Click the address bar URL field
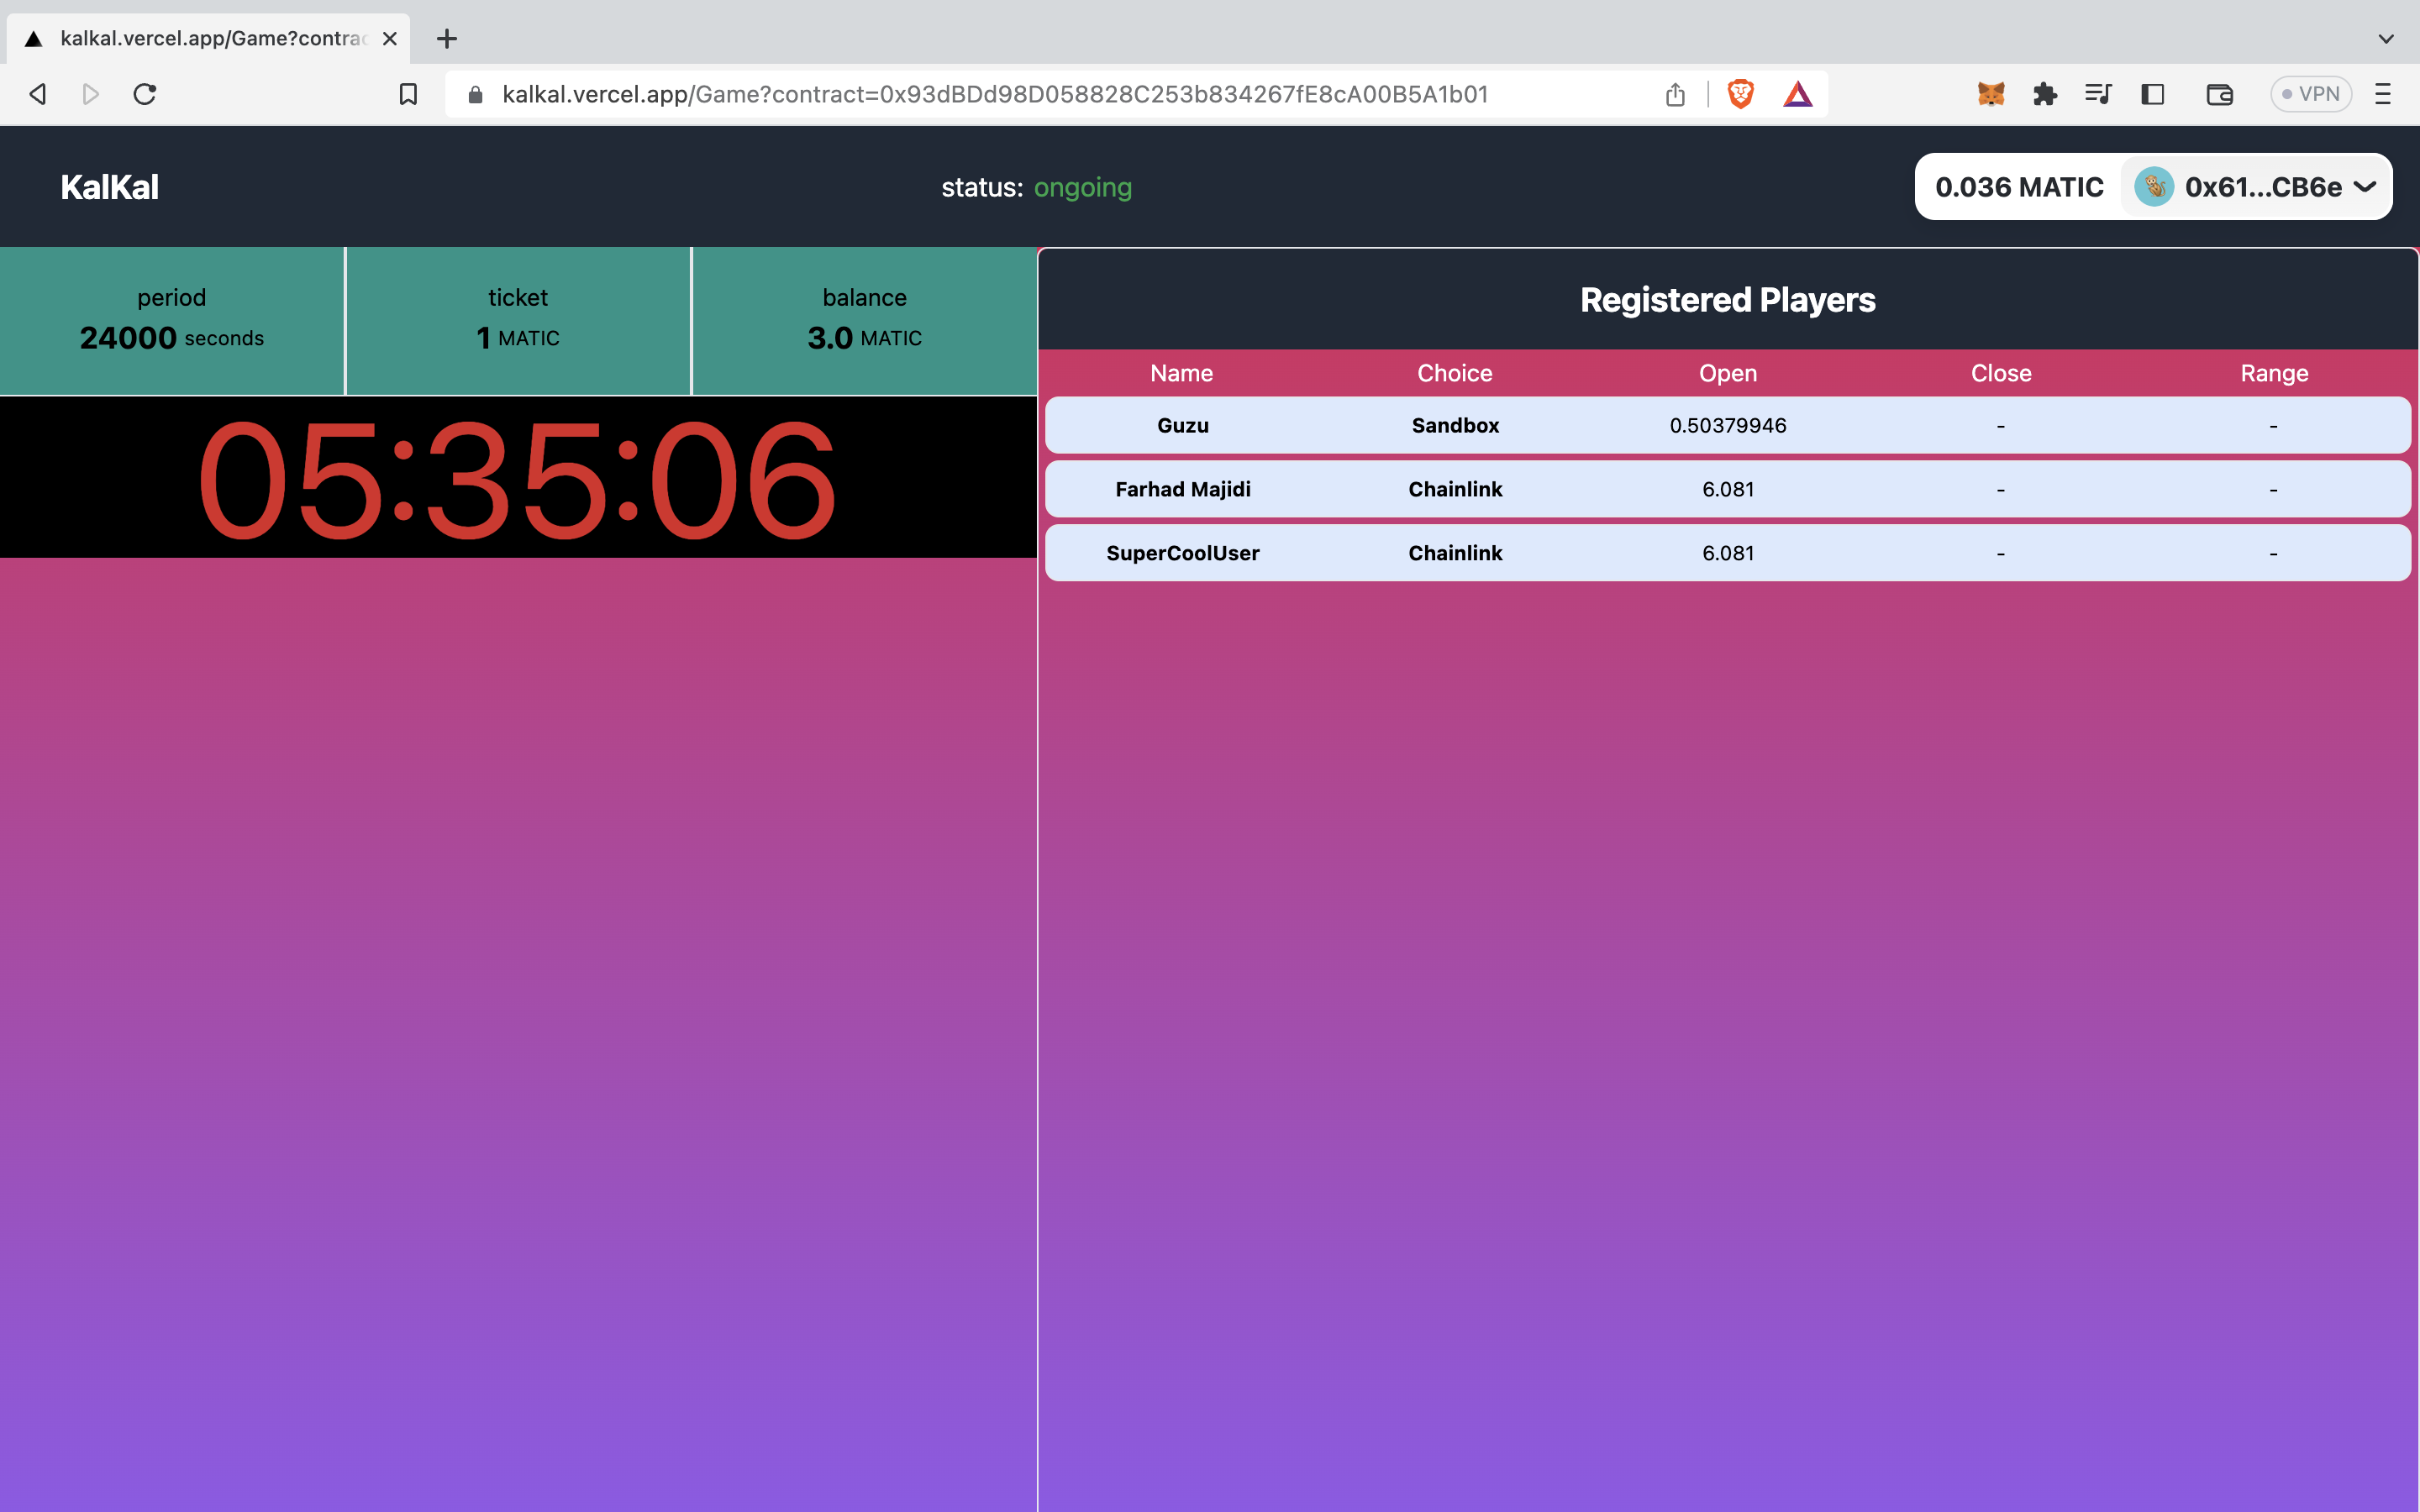The width and height of the screenshot is (2420, 1512). click(x=994, y=94)
